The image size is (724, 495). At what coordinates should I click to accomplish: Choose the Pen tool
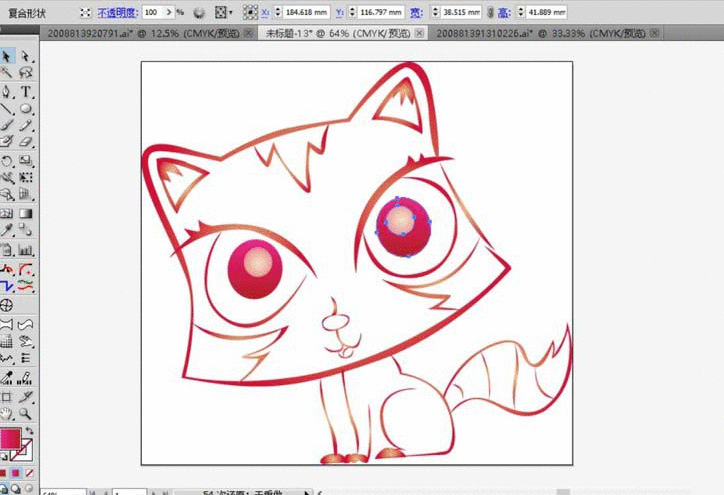pyautogui.click(x=7, y=91)
